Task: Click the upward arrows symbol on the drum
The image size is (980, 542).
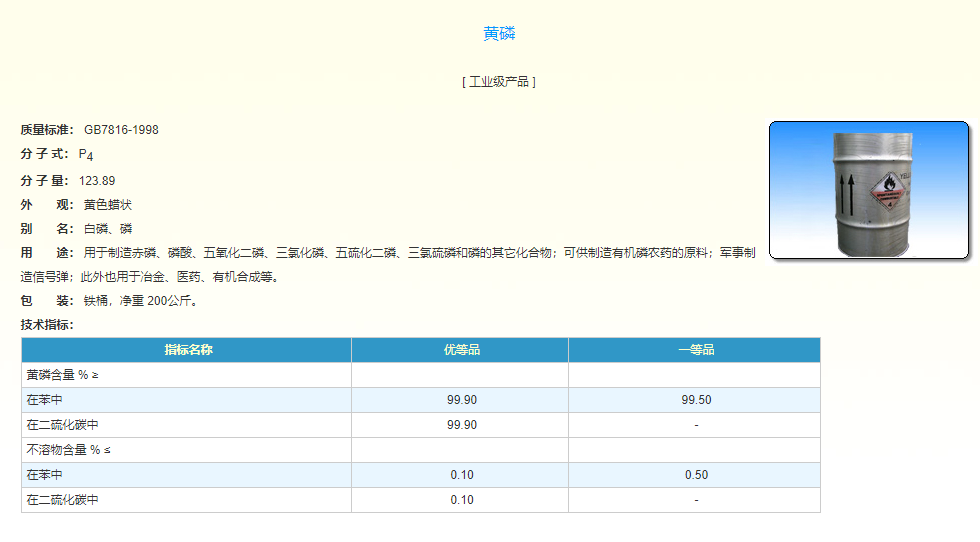Action: (846, 193)
